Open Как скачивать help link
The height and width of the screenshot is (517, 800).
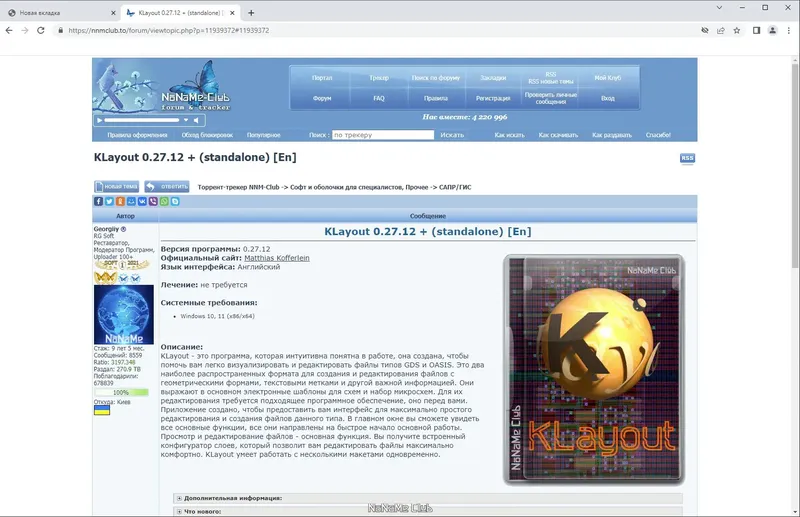pos(558,135)
